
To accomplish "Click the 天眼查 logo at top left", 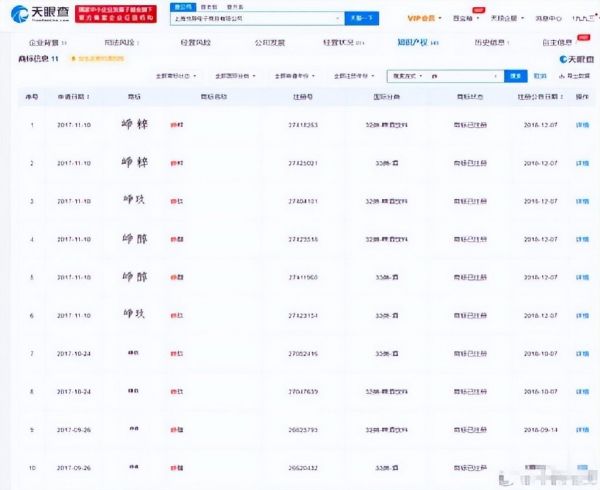I will coord(40,14).
